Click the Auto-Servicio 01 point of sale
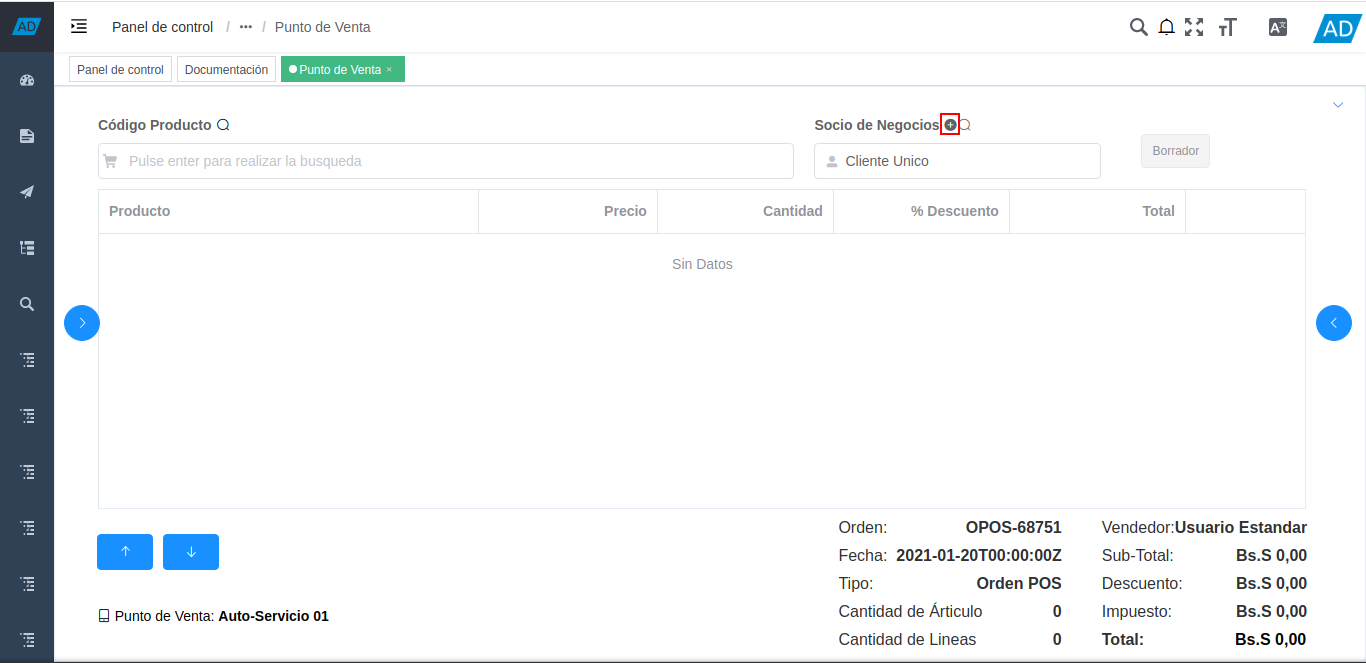The width and height of the screenshot is (1366, 663). pyautogui.click(x=273, y=616)
